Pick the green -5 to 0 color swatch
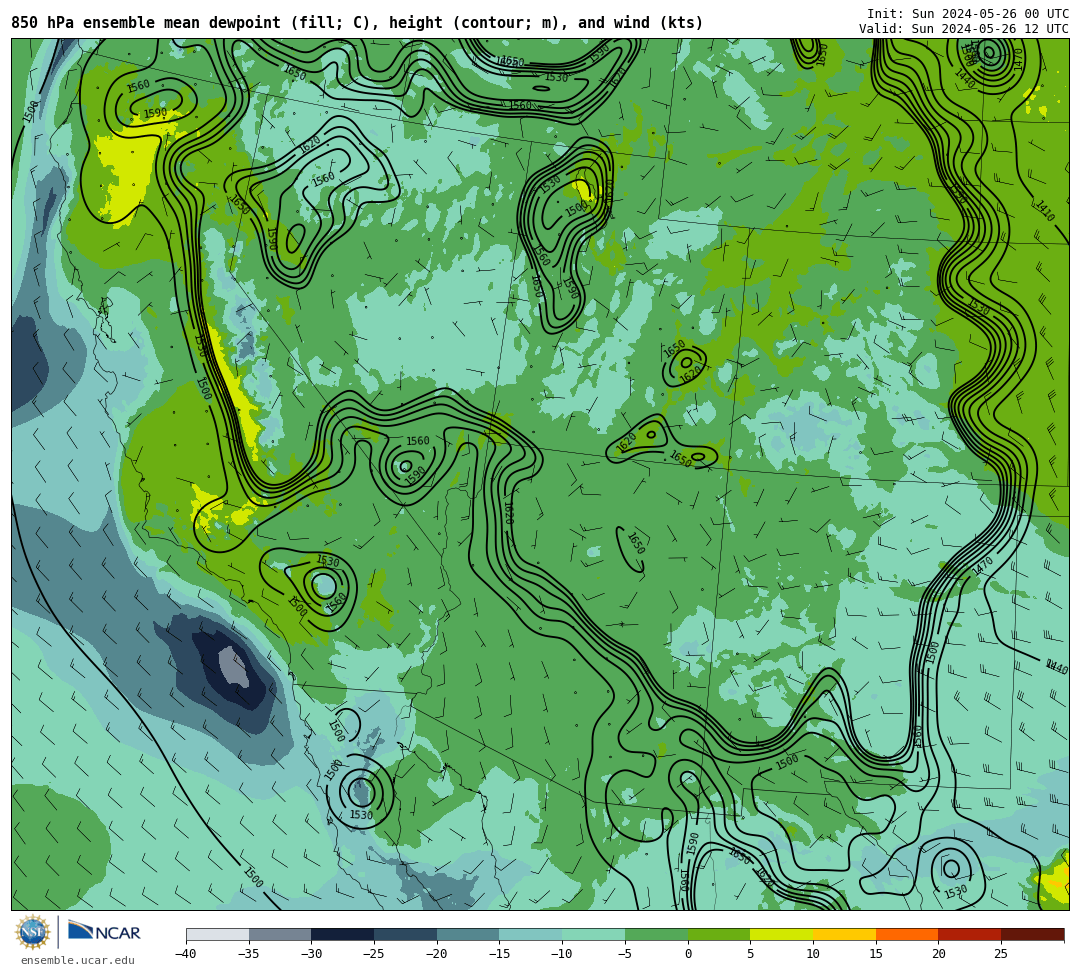The width and height of the screenshot is (1080, 973). point(656,934)
